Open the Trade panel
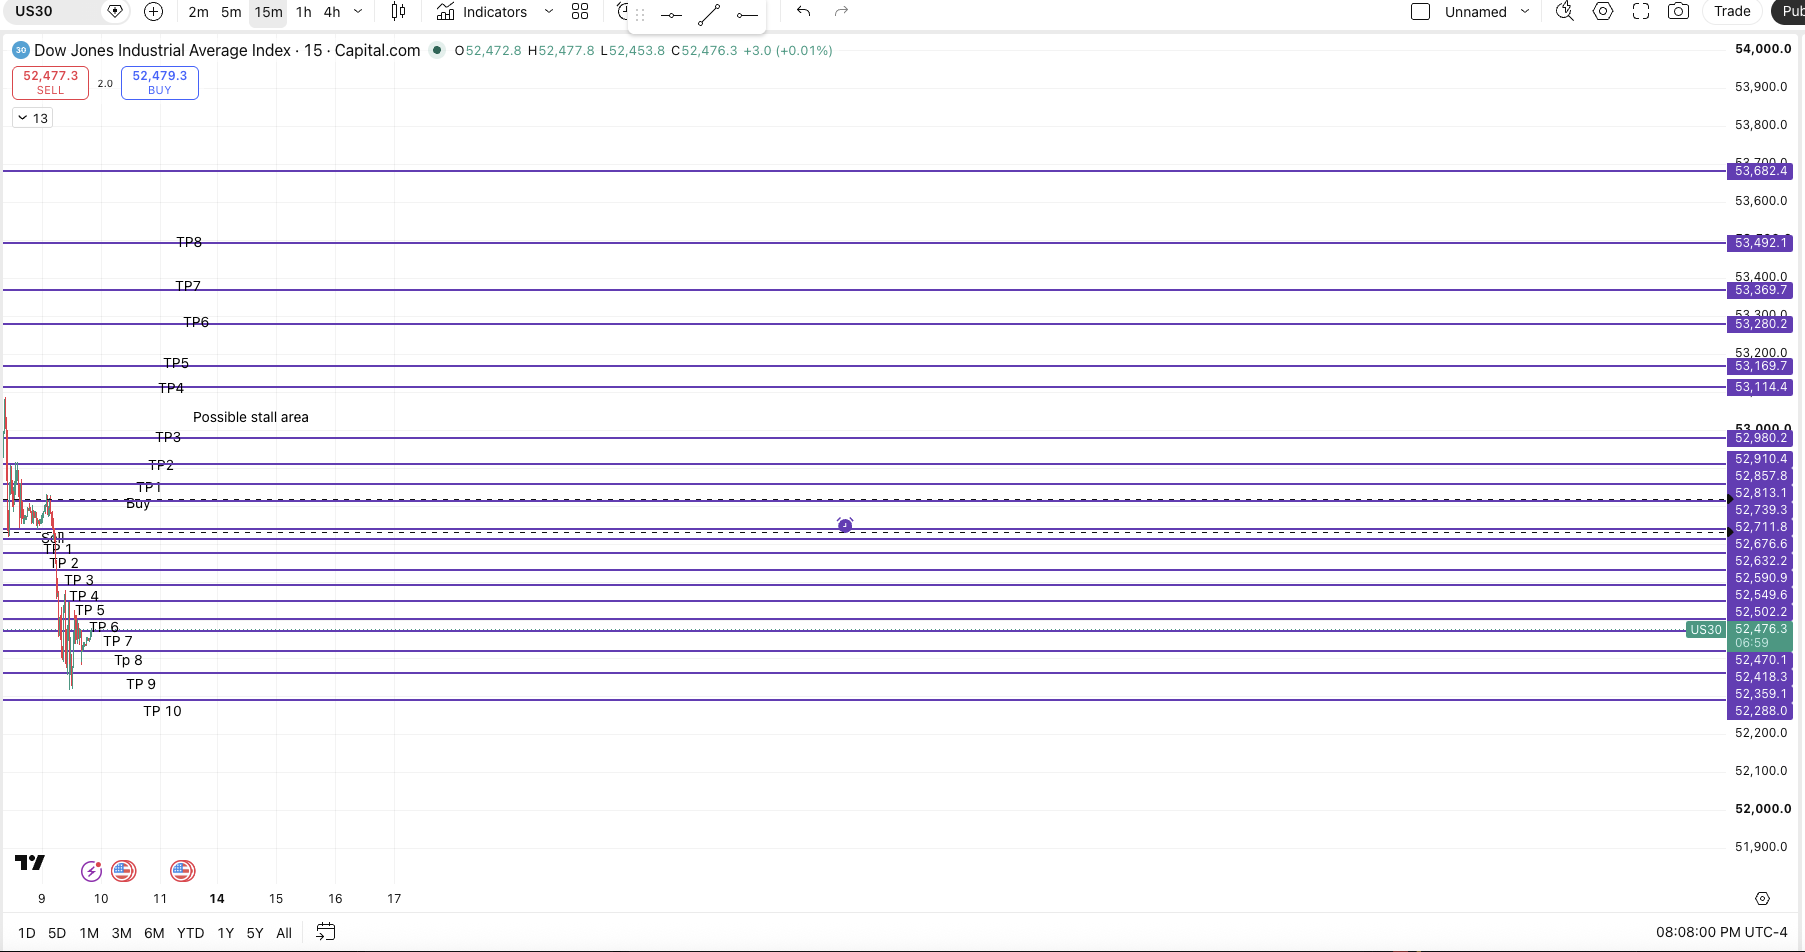 1732,11
